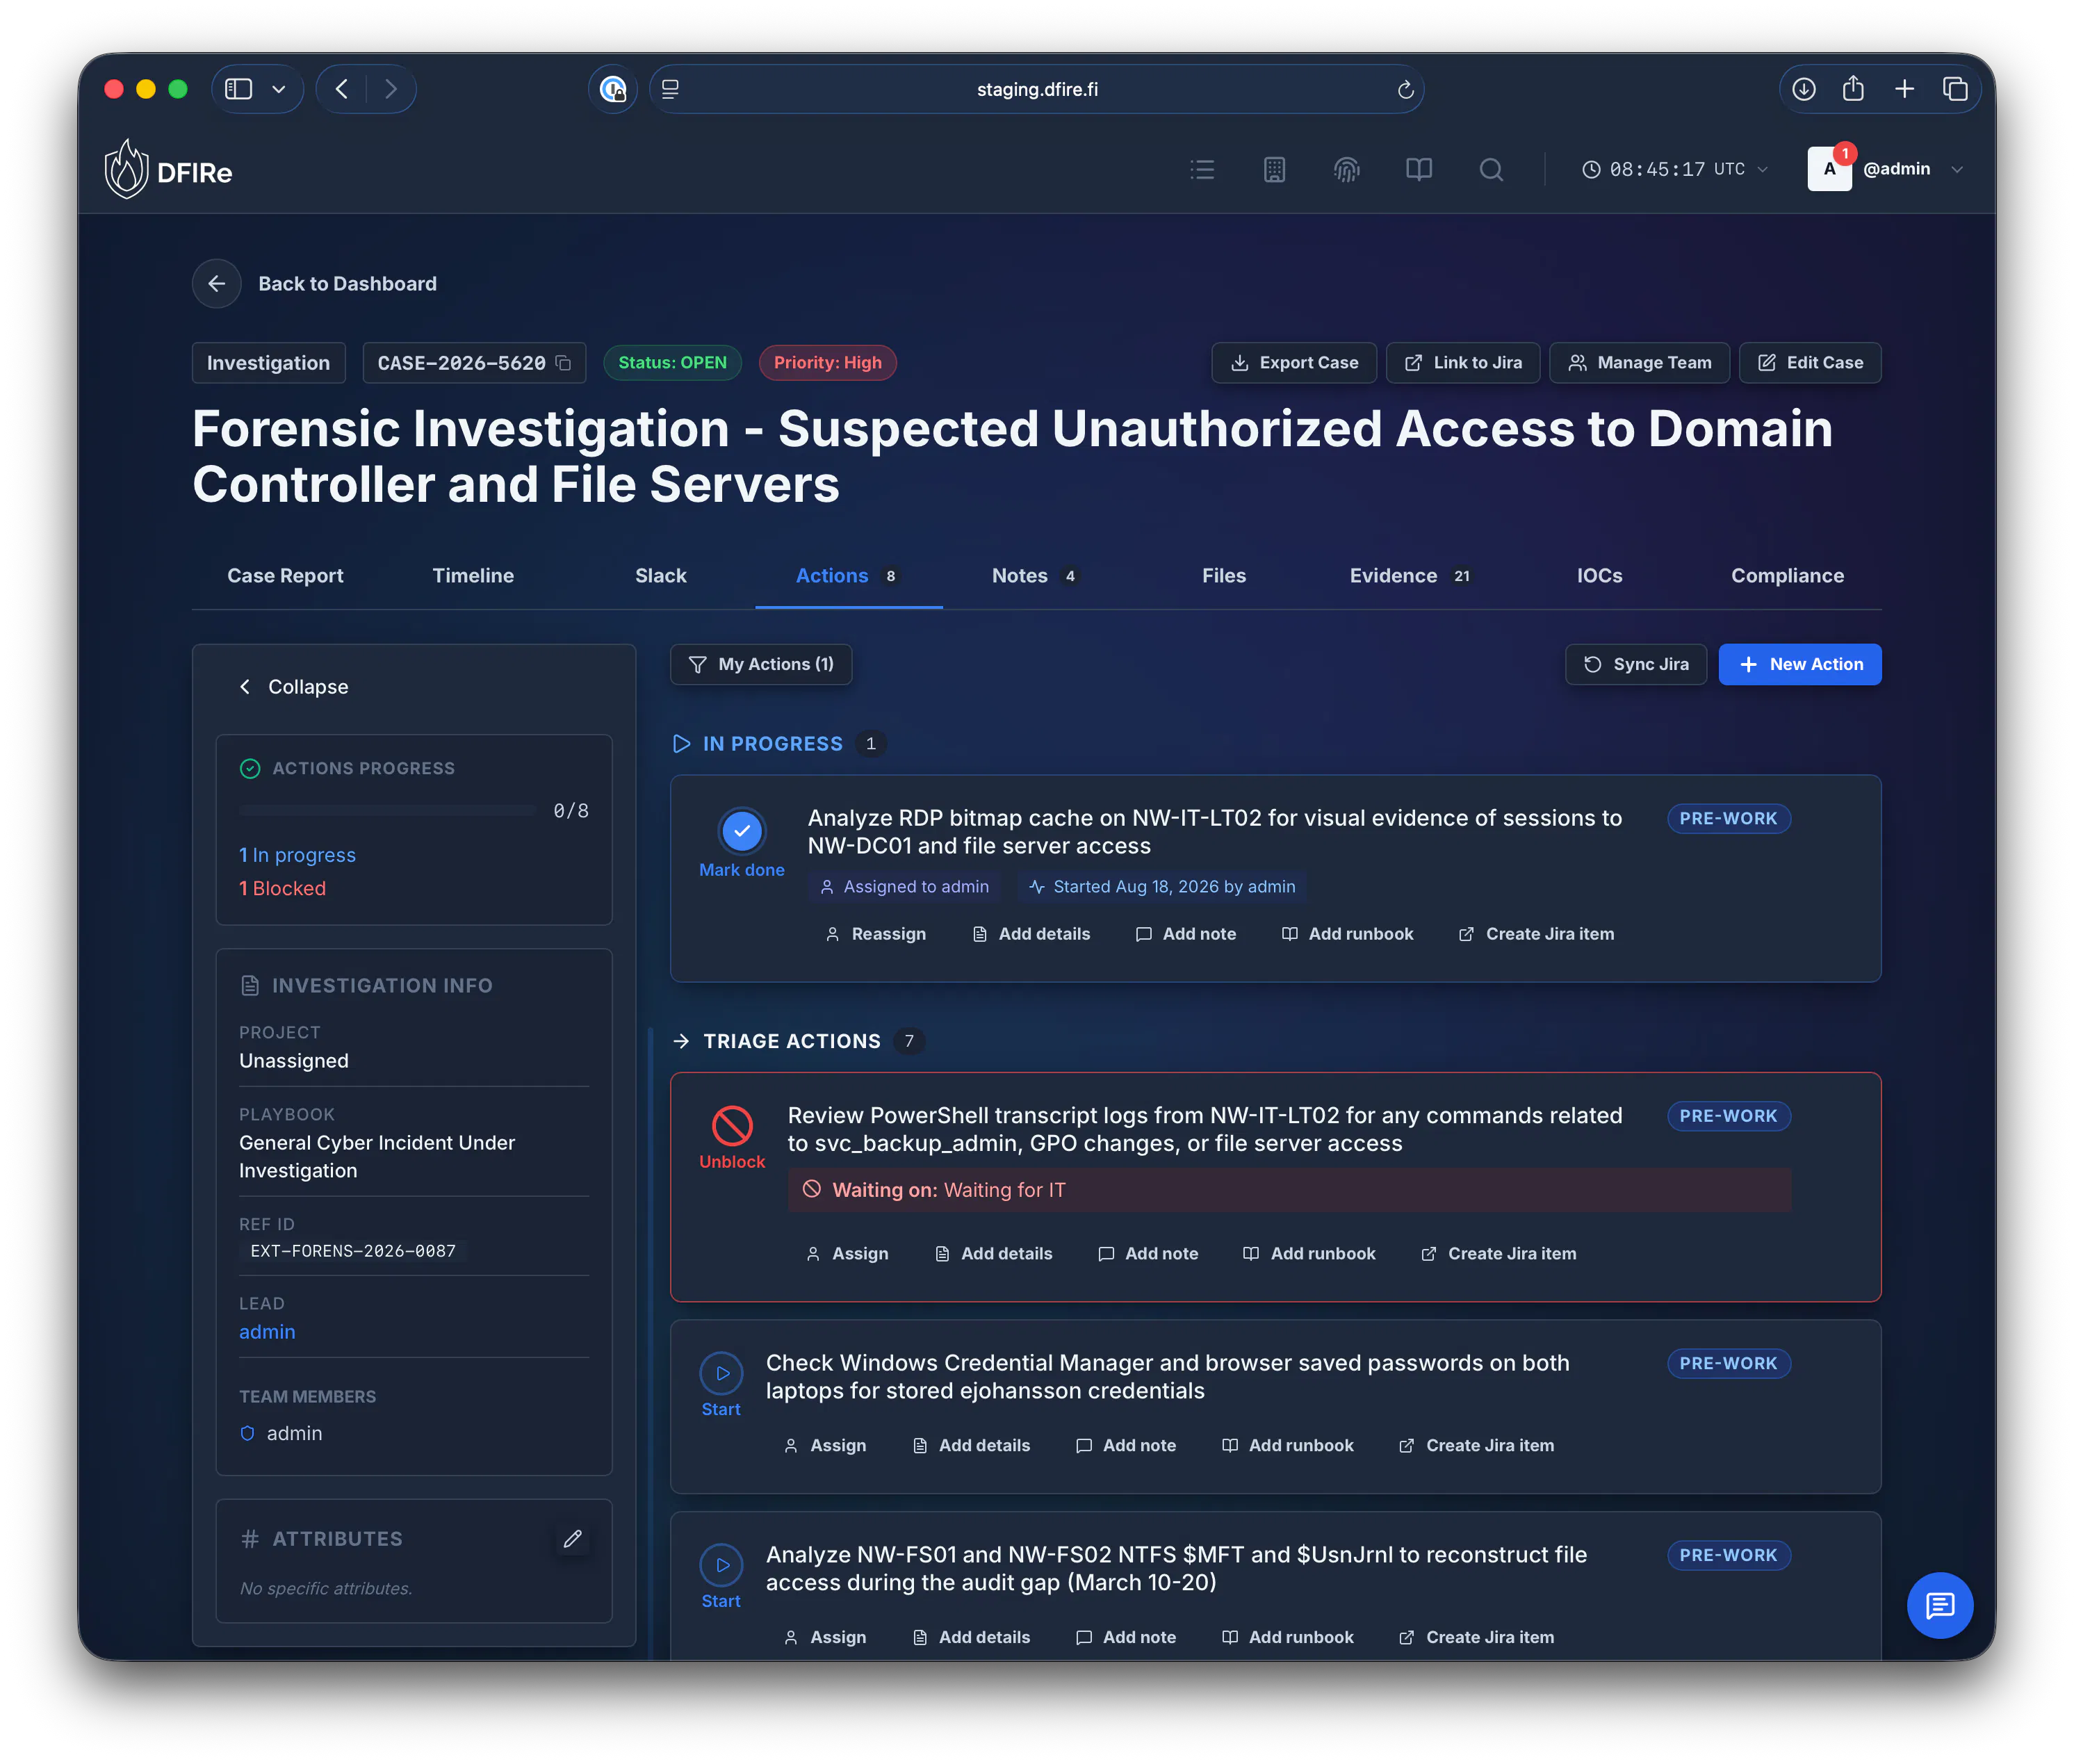Image resolution: width=2074 pixels, height=1764 pixels.
Task: Click the '1 Blocked' link
Action: (282, 888)
